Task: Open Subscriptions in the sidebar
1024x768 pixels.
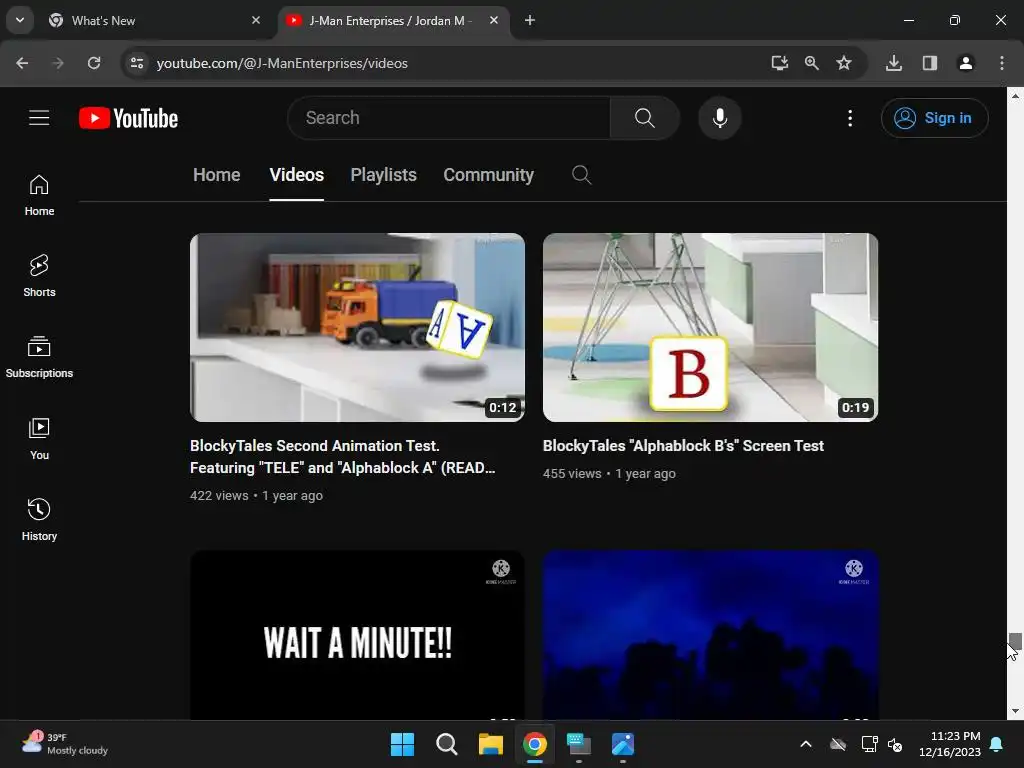Action: [39, 357]
